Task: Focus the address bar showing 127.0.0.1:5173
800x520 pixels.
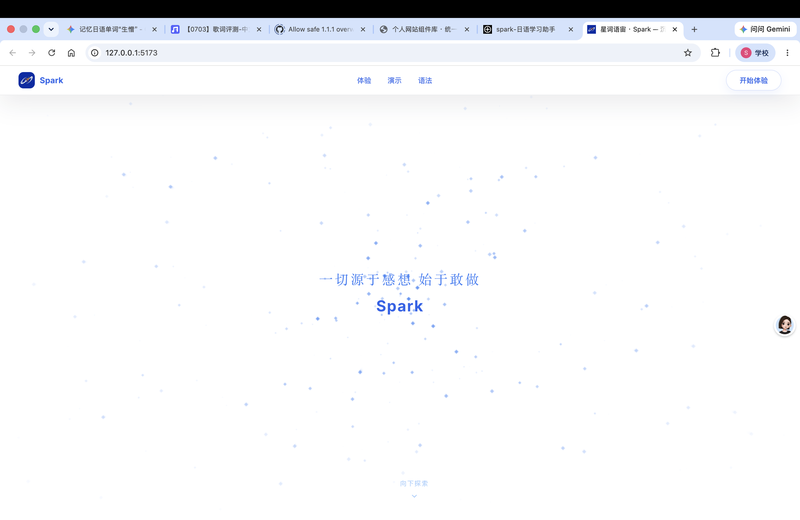Action: coord(393,53)
